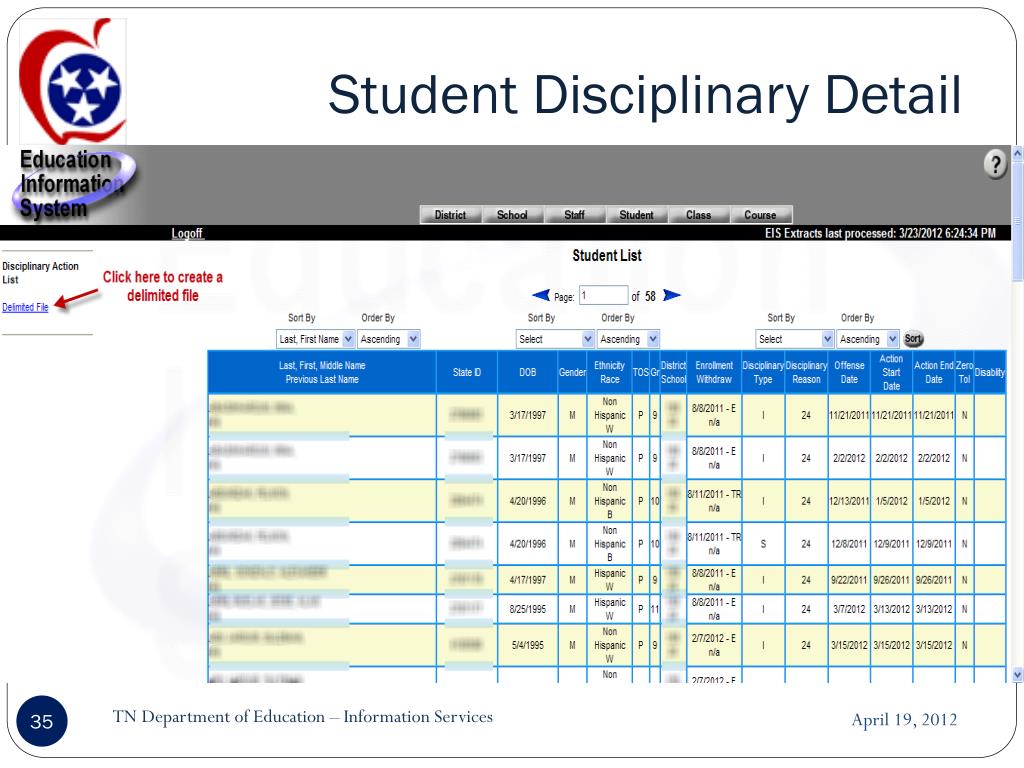
Task: Click offense date 12/13/2011
Action: [849, 502]
